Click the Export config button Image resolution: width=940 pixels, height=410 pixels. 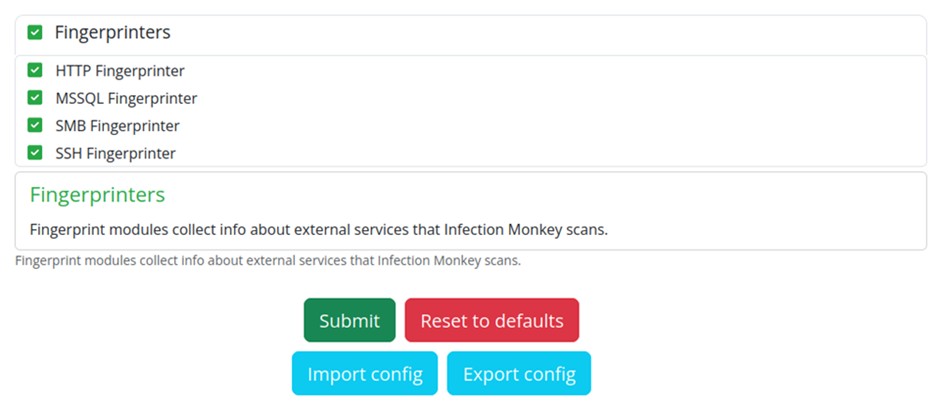(518, 374)
